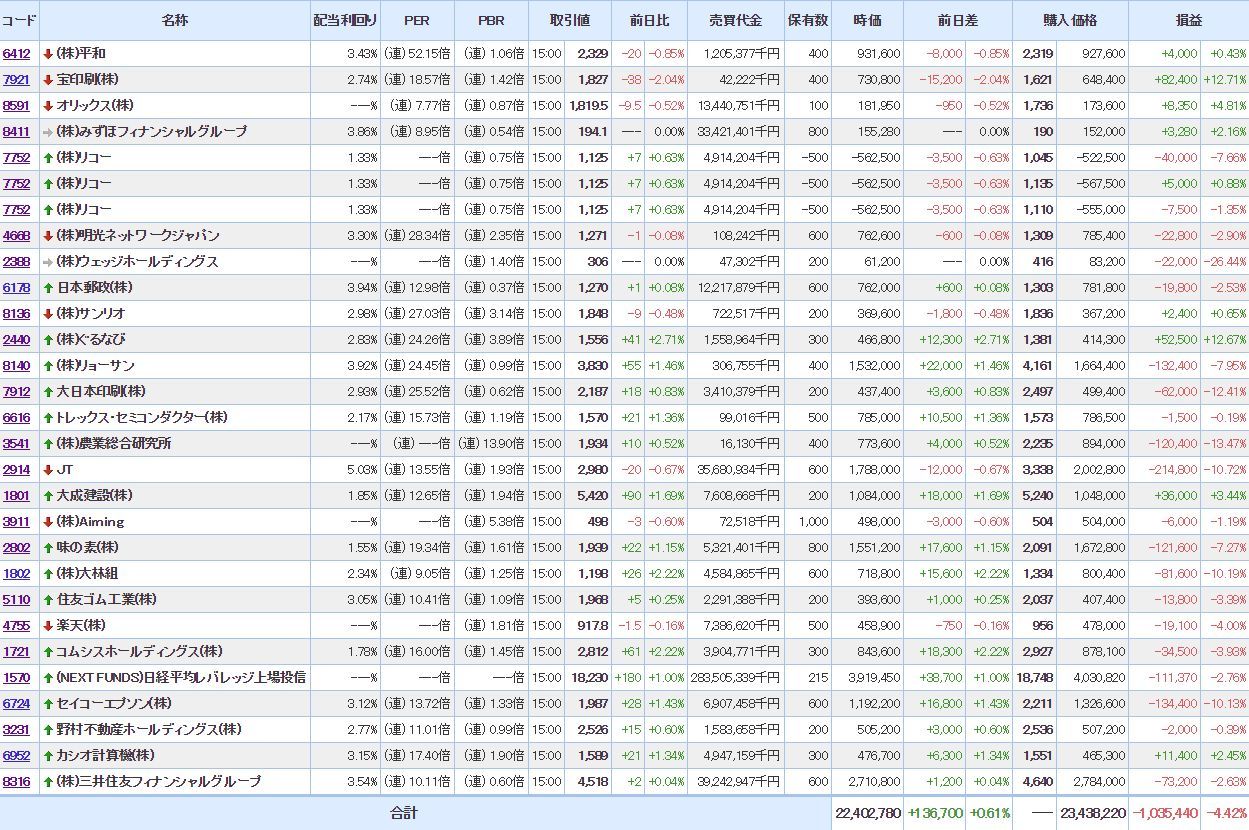1249x830 pixels.
Task: Click the green up arrow beside 大成建設(株)
Action: coord(47,496)
